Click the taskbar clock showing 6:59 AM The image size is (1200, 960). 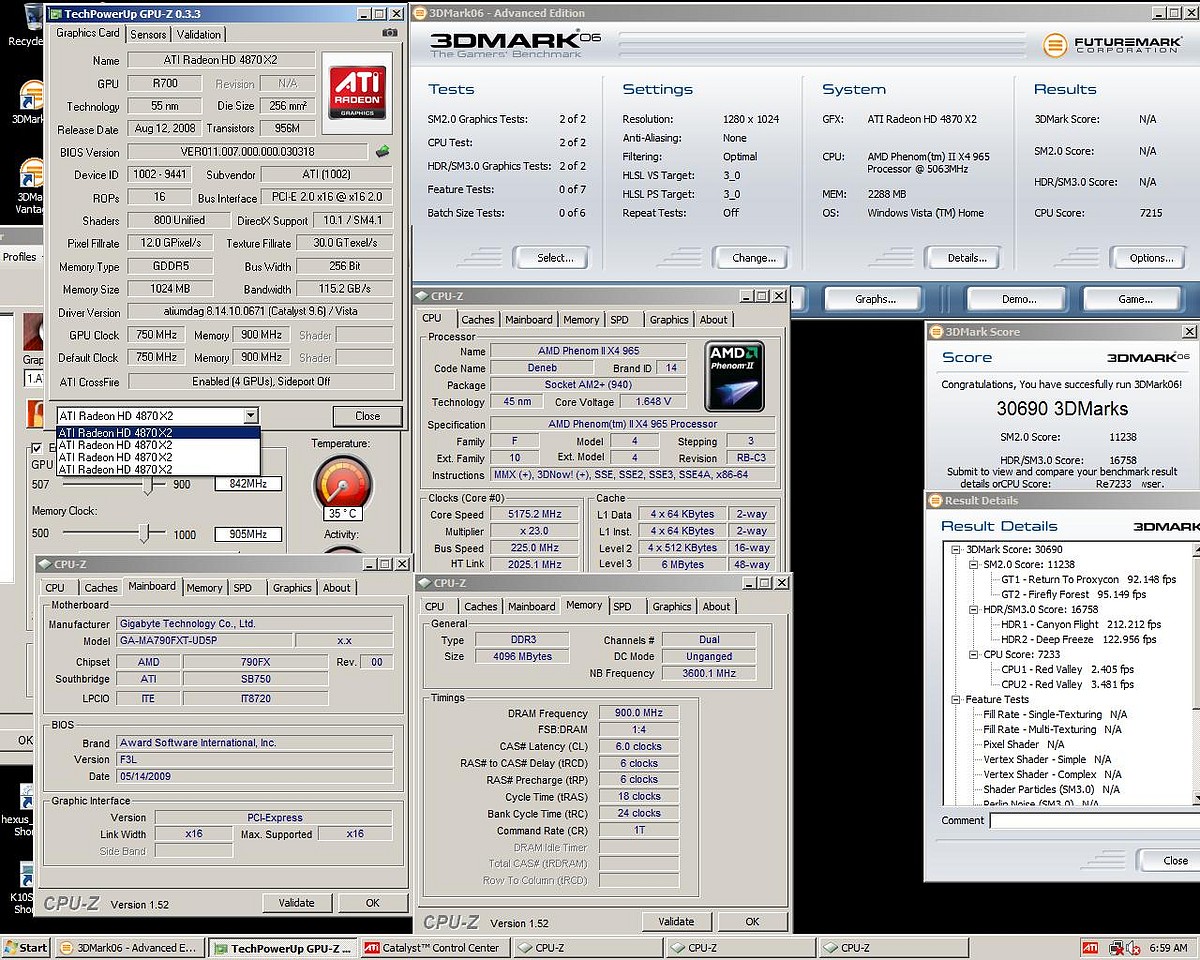(x=1169, y=947)
